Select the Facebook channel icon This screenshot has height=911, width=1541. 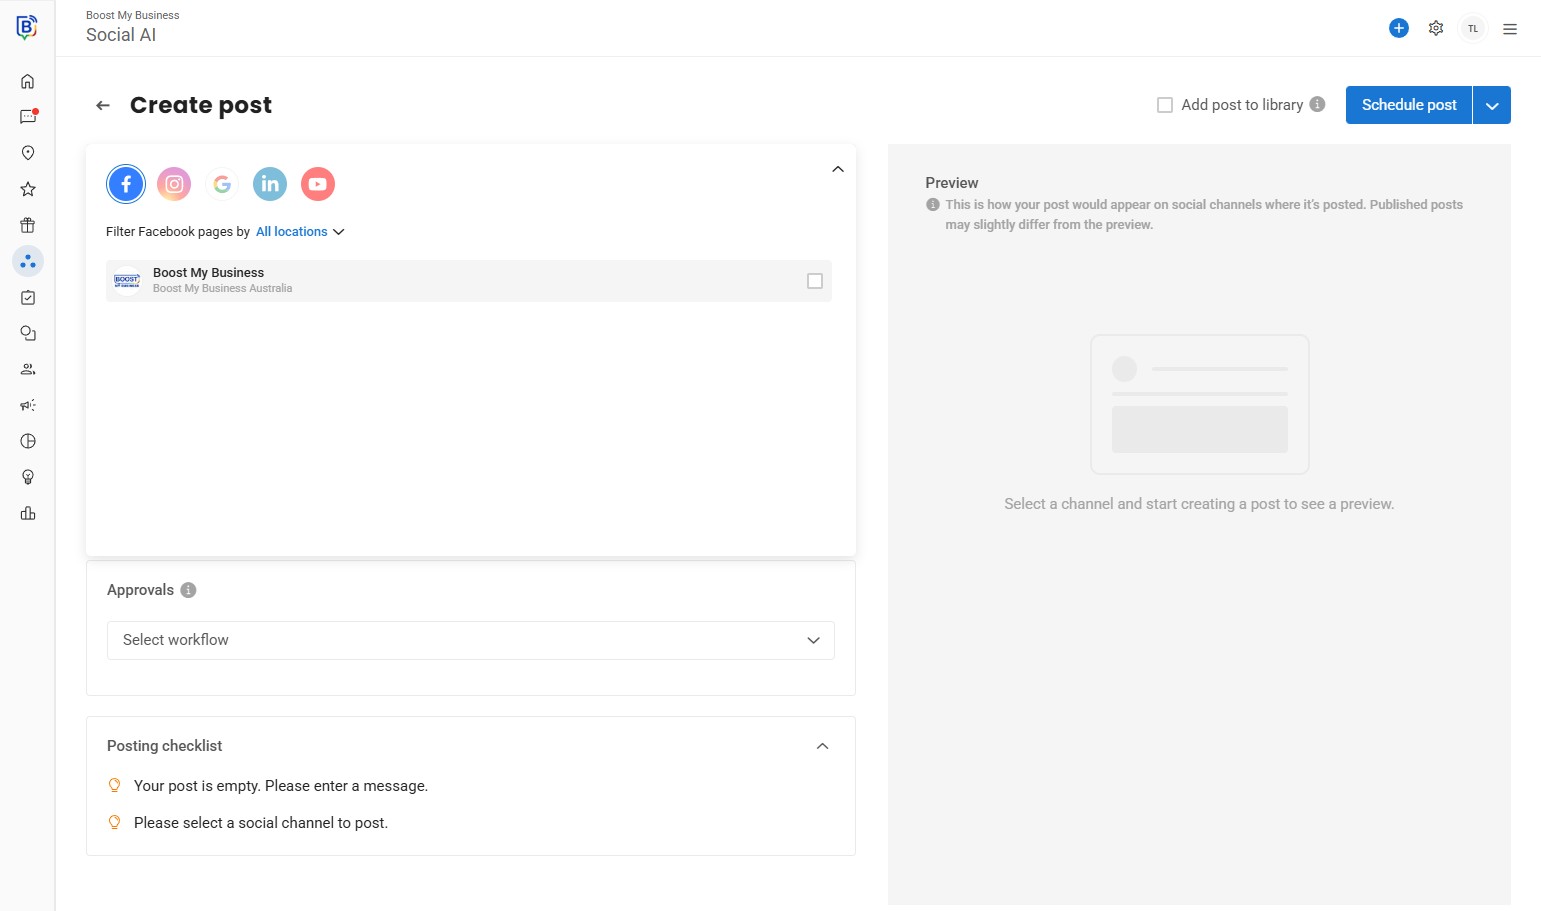tap(126, 184)
